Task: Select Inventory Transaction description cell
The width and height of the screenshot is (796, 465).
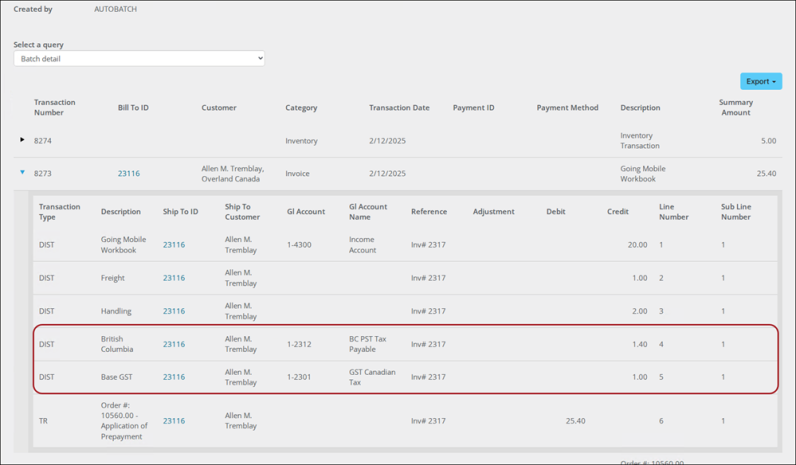Action: [640, 141]
